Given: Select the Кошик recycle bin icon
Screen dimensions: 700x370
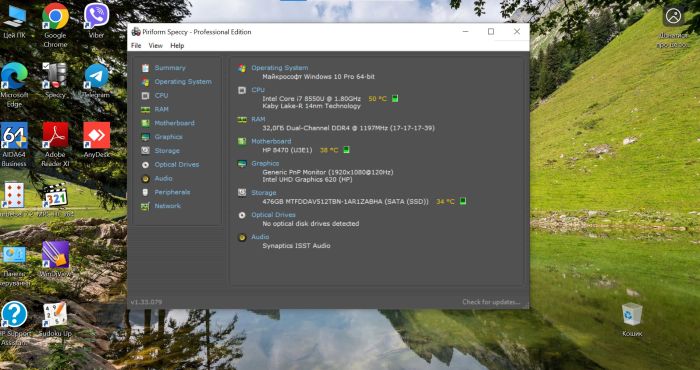Looking at the screenshot, I should (632, 320).
